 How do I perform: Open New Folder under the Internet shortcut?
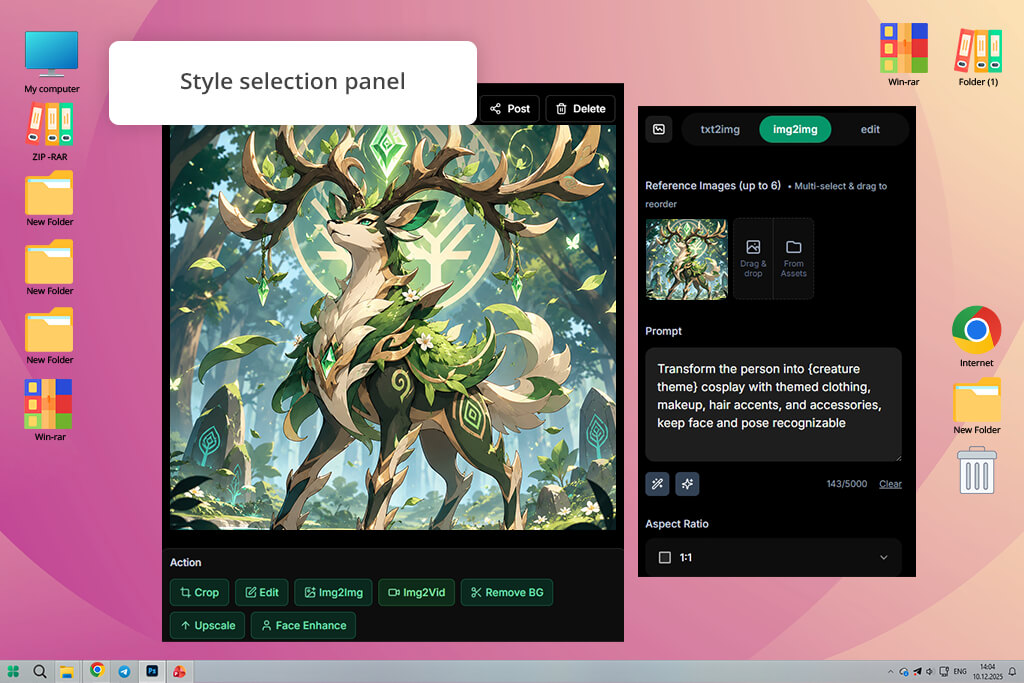click(976, 406)
